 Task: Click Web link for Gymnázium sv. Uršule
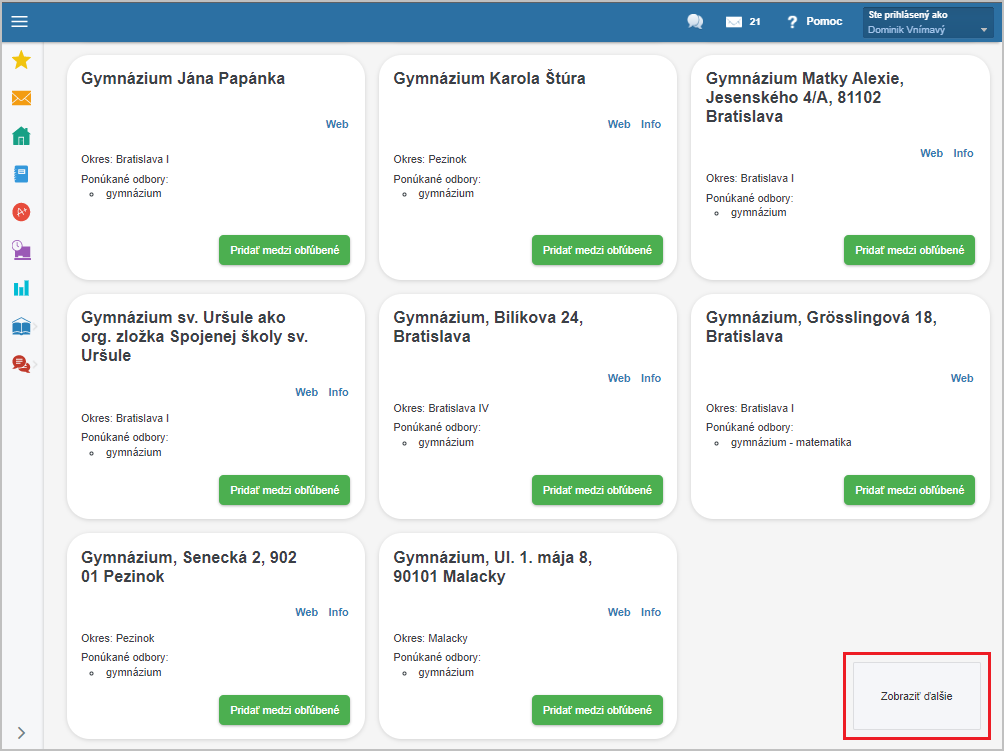[306, 392]
